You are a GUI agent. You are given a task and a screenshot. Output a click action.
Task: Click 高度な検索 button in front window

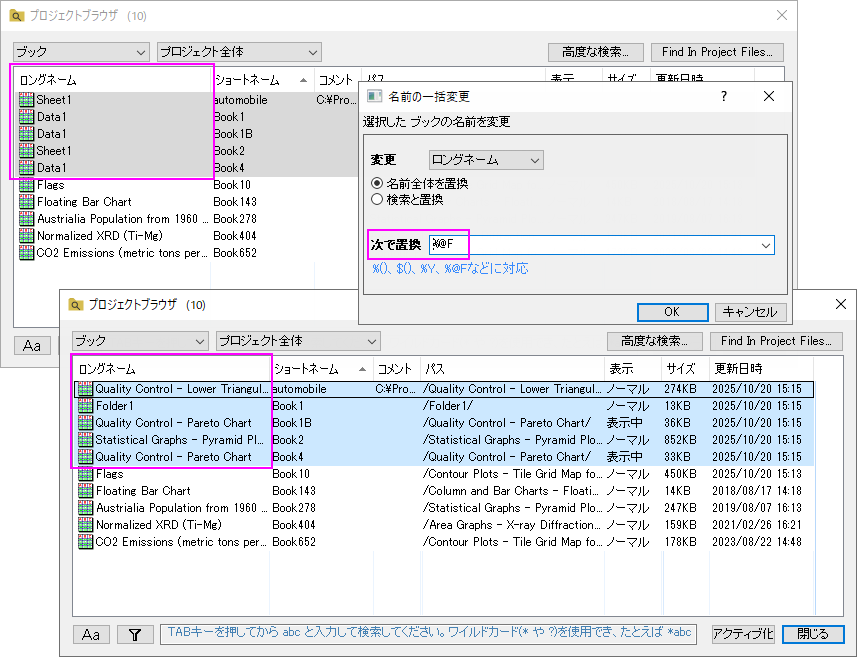[x=654, y=341]
